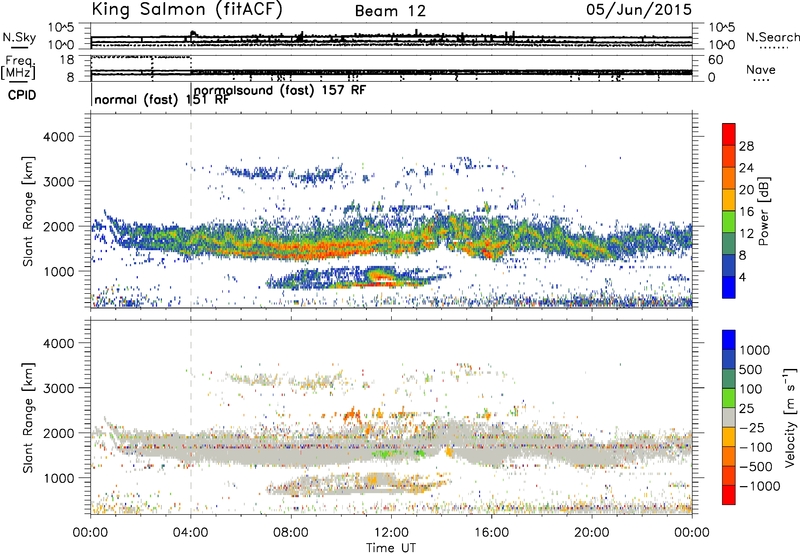Select the -25 tick on Velocity colorbar
This screenshot has height=554, width=800.
[753, 427]
